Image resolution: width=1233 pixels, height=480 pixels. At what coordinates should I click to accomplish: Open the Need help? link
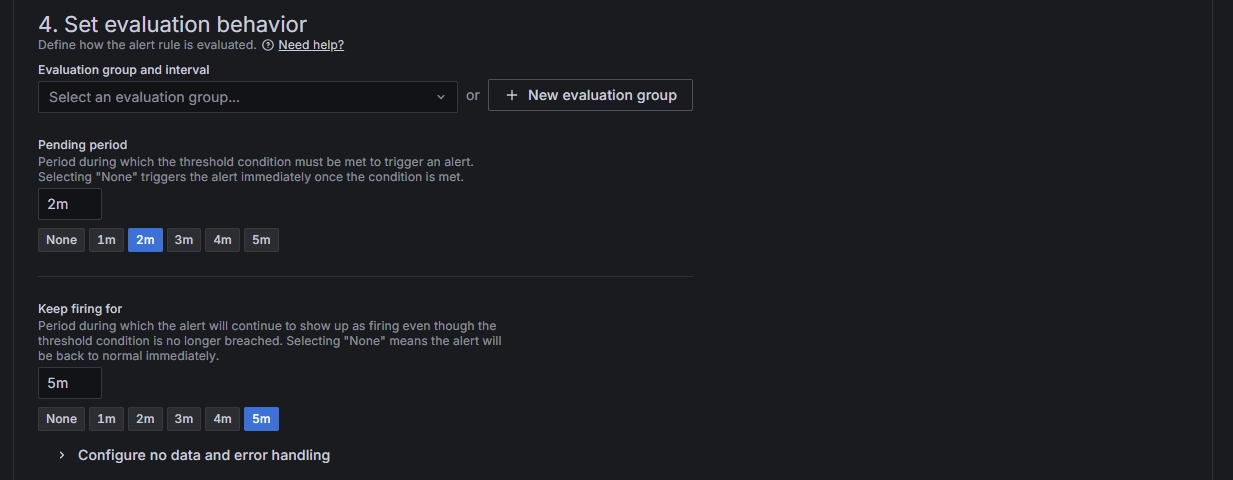click(x=311, y=45)
